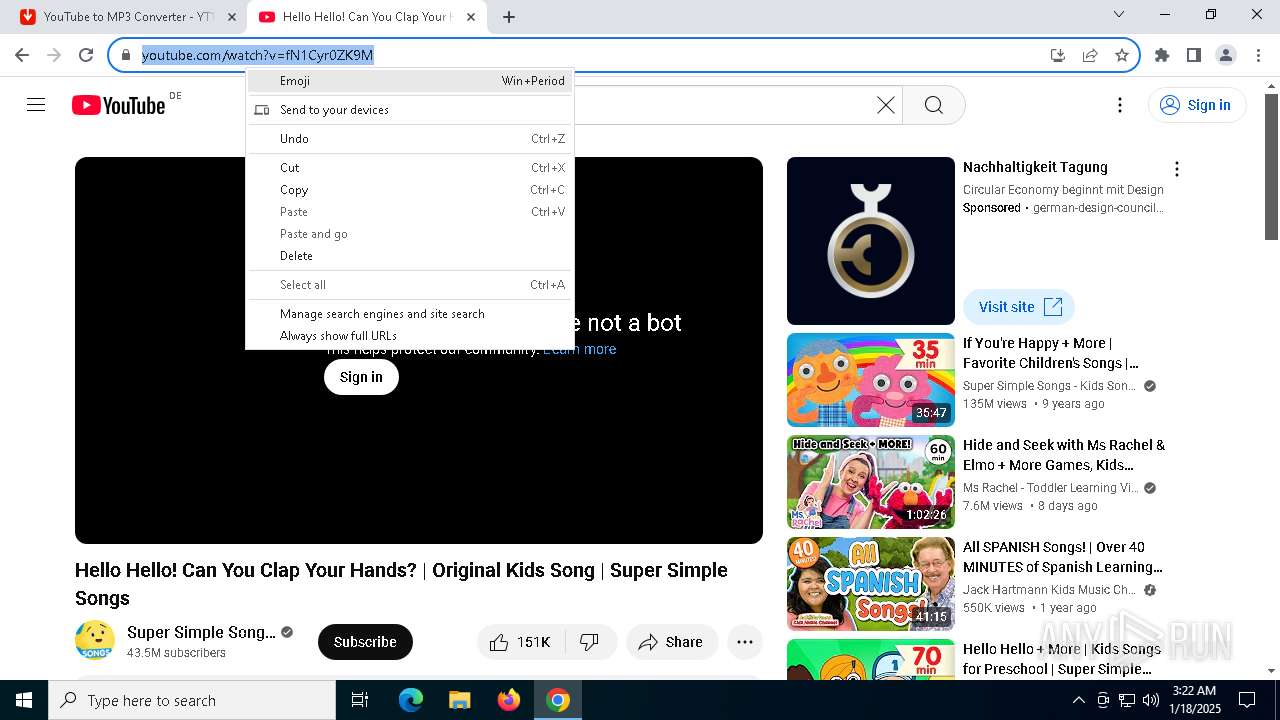The image size is (1280, 720).
Task: Open the If You're Happy + More video thumbnail
Action: (x=871, y=380)
